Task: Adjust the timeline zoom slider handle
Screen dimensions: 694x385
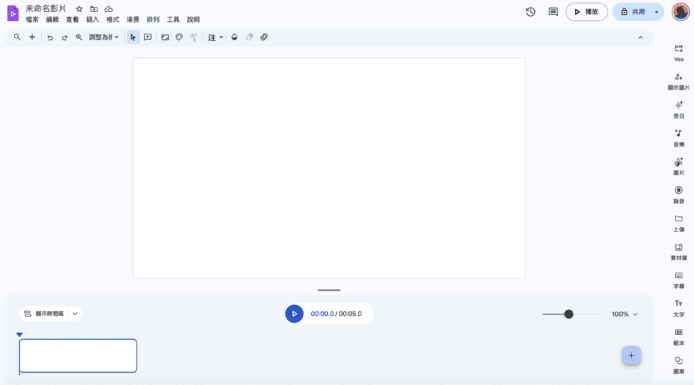Action: (x=569, y=314)
